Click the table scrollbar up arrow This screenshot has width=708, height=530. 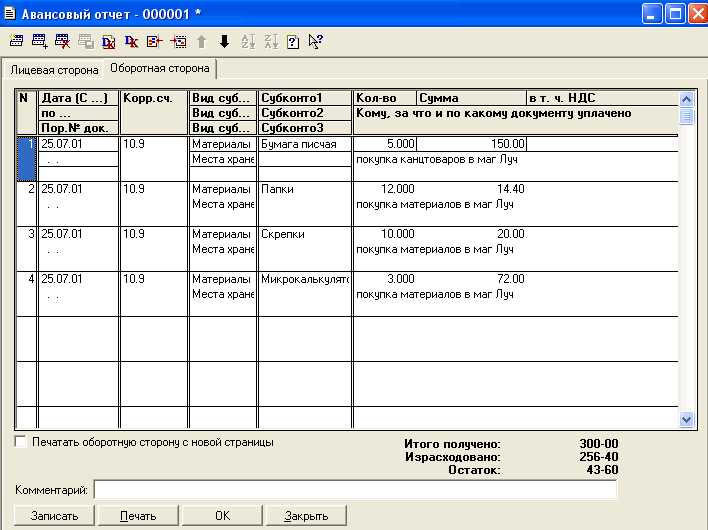(686, 99)
